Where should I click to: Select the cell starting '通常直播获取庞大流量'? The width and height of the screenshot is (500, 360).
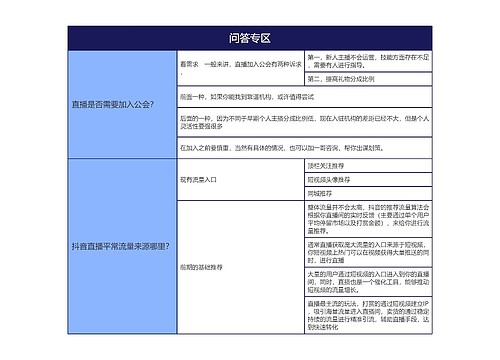[x=368, y=252]
